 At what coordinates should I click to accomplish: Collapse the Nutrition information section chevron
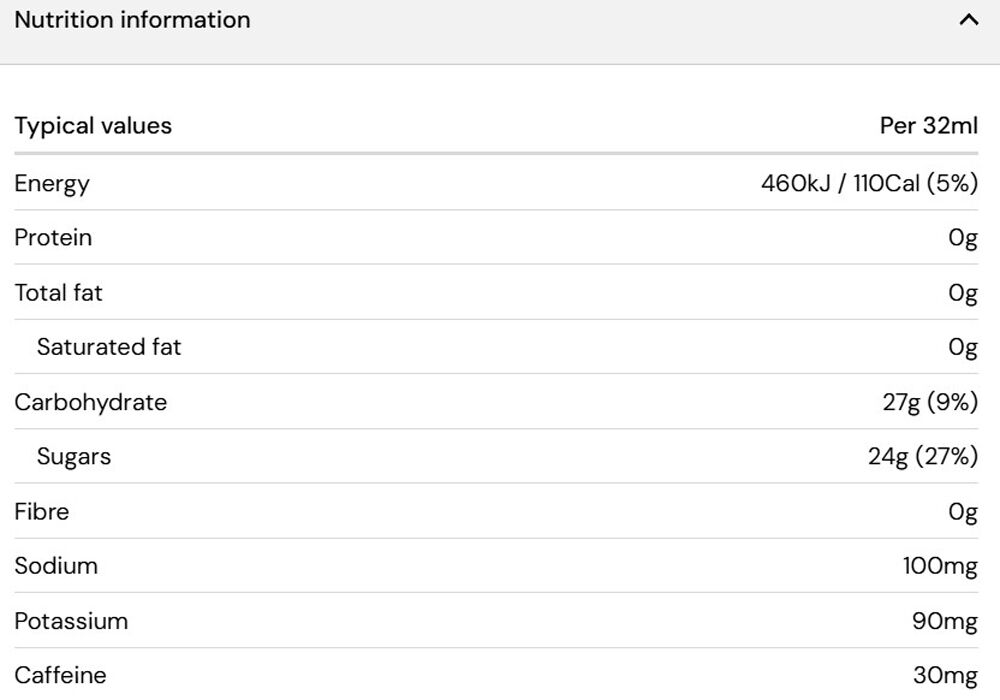[968, 20]
